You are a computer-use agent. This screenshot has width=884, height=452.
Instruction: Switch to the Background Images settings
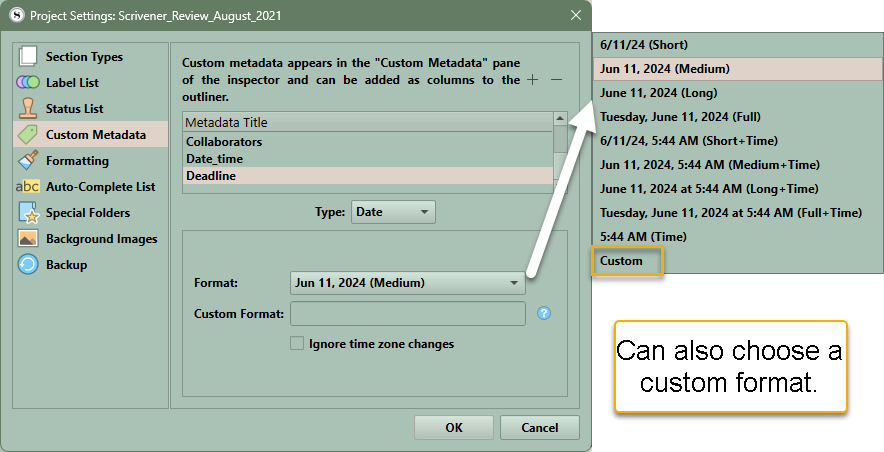click(90, 238)
